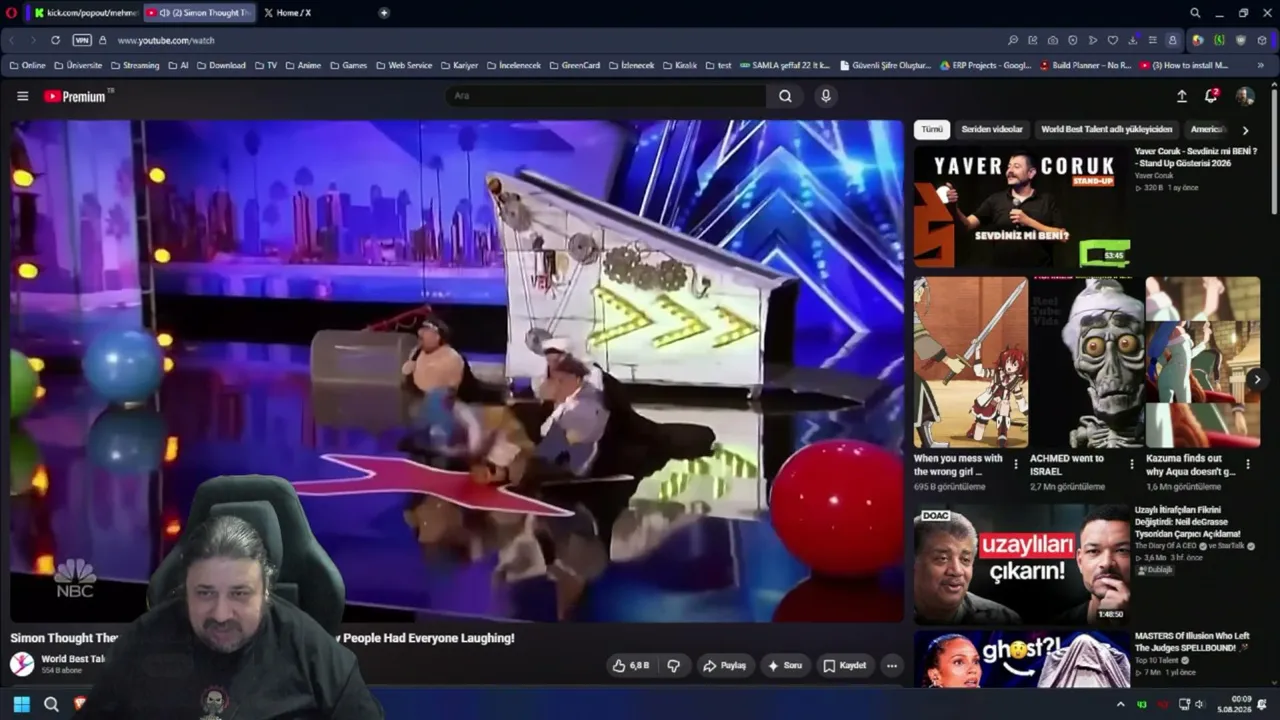Submit the YouTube search with the magnifier
Image resolution: width=1280 pixels, height=720 pixels.
pyautogui.click(x=785, y=96)
